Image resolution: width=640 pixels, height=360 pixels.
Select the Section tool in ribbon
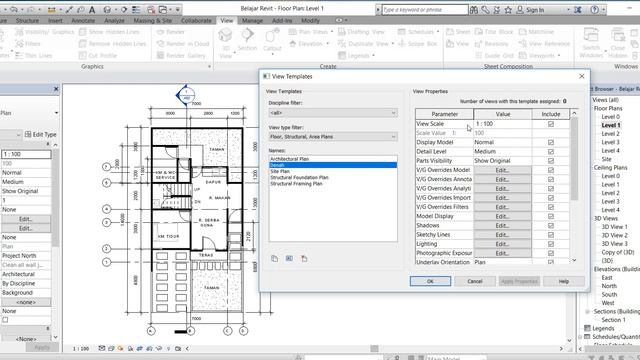pos(247,40)
